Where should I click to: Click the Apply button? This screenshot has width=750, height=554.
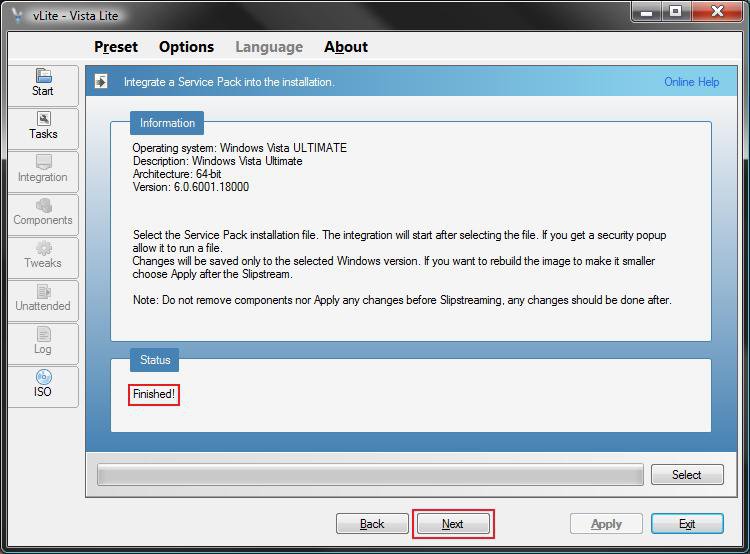pyautogui.click(x=606, y=524)
